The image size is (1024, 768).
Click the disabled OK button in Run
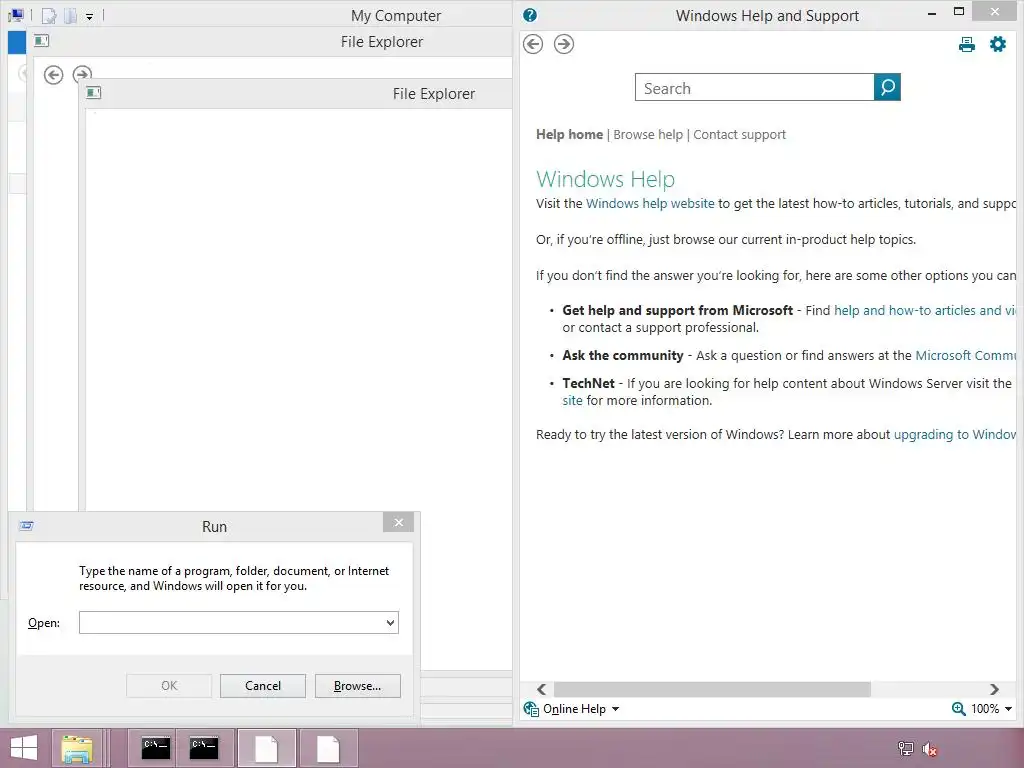pos(169,686)
